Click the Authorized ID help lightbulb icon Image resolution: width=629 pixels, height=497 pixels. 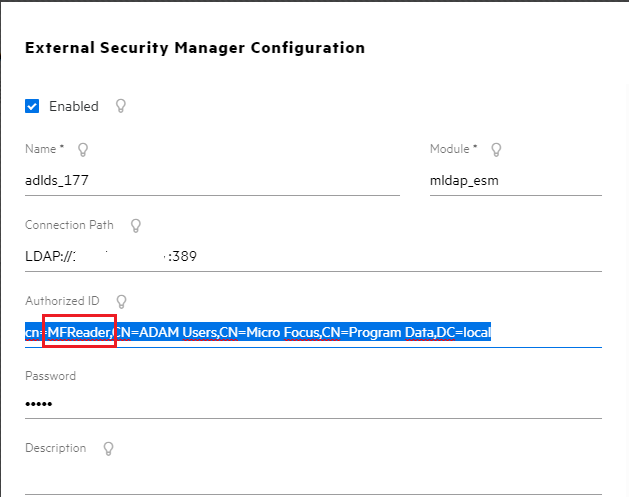[x=122, y=301]
